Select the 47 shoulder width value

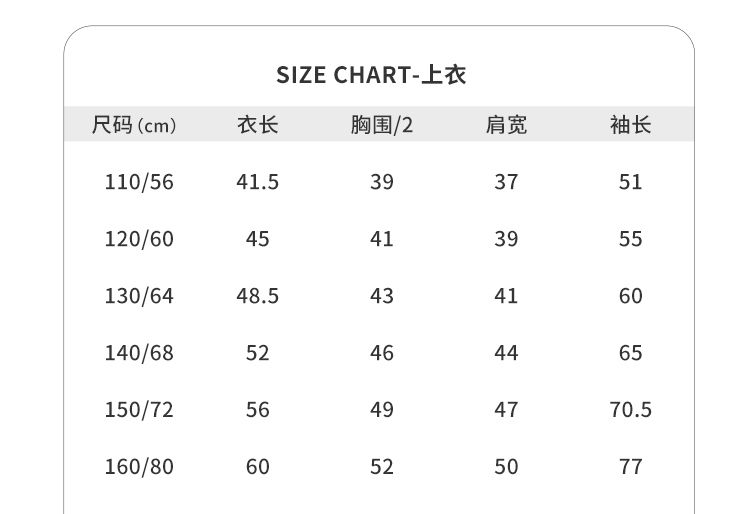pos(506,410)
